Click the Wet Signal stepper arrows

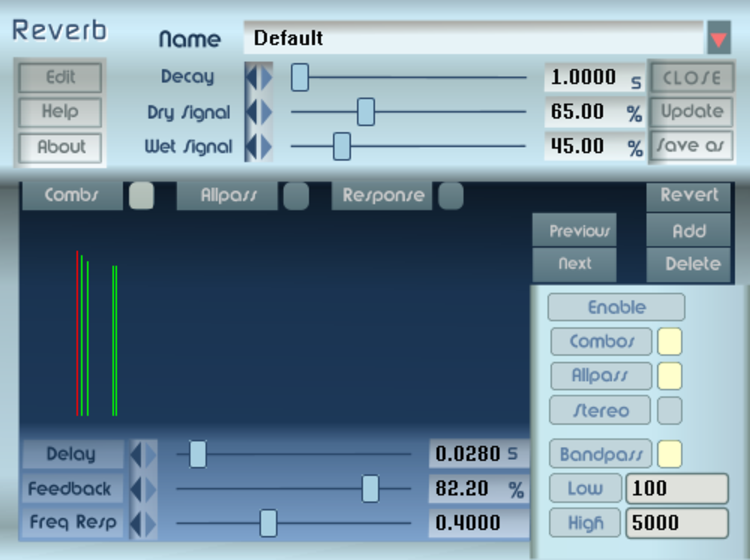point(258,146)
